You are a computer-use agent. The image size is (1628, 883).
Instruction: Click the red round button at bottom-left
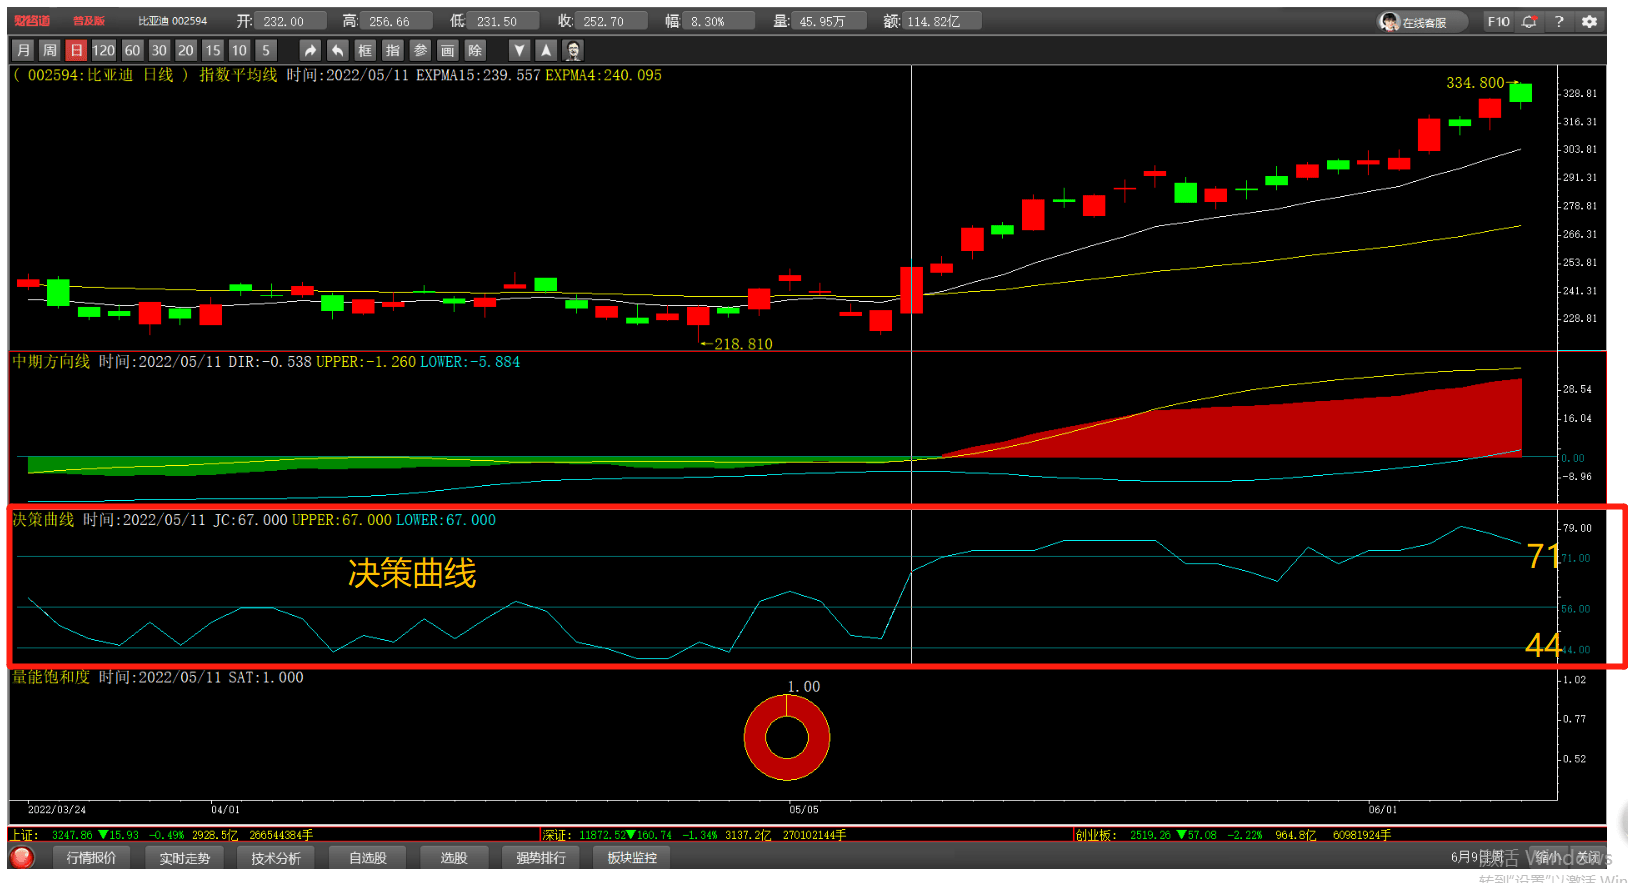pos(22,857)
